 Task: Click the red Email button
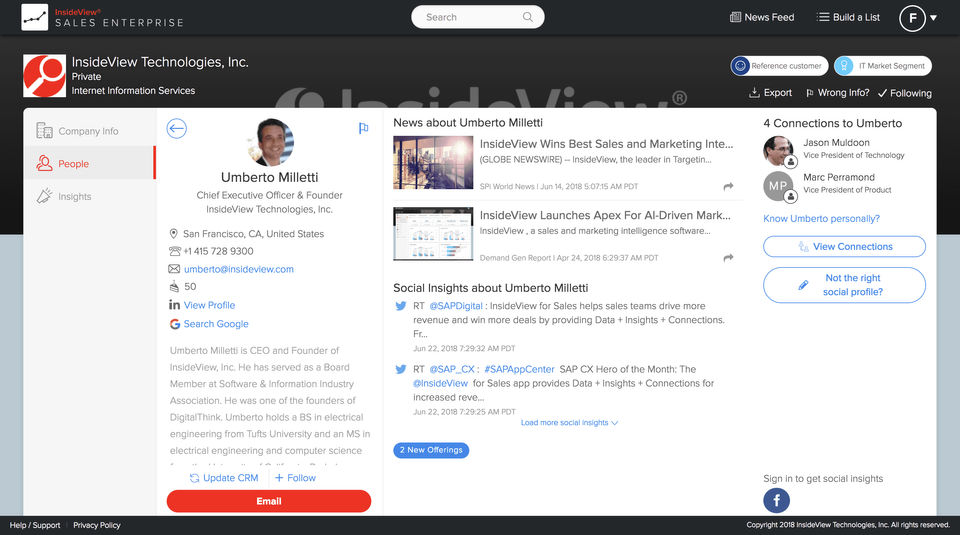[x=268, y=501]
